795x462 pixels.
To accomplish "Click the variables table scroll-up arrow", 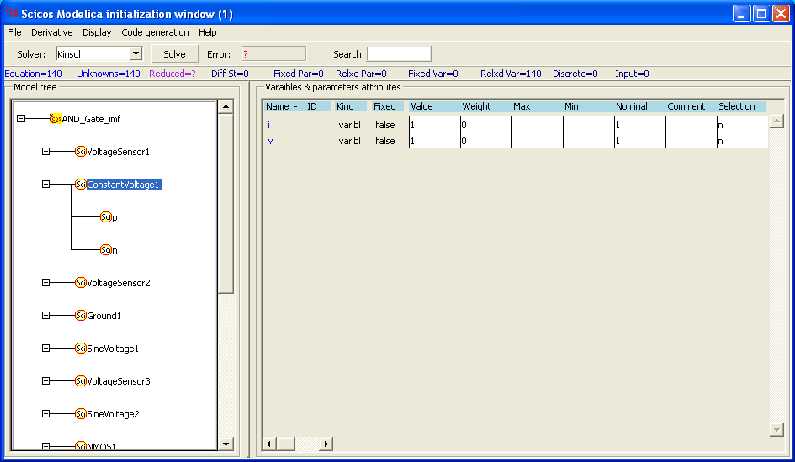I will coord(776,121).
